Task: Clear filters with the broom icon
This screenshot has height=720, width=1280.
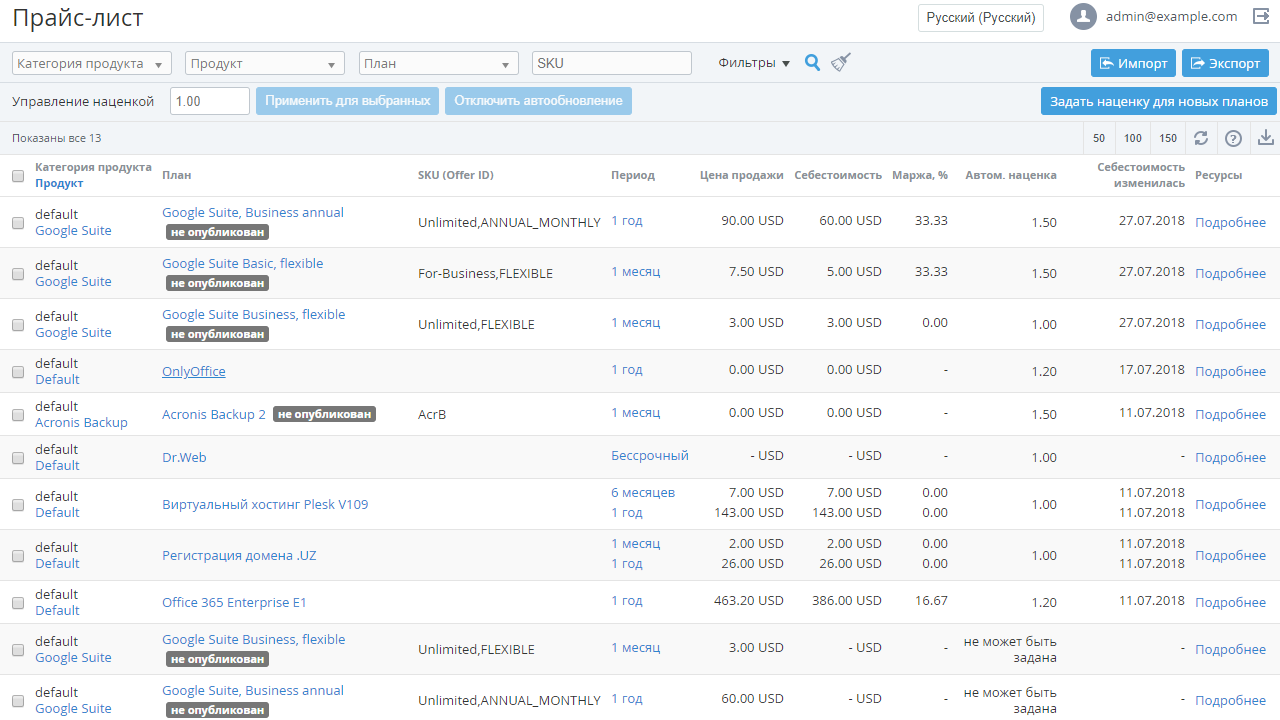Action: pos(841,63)
